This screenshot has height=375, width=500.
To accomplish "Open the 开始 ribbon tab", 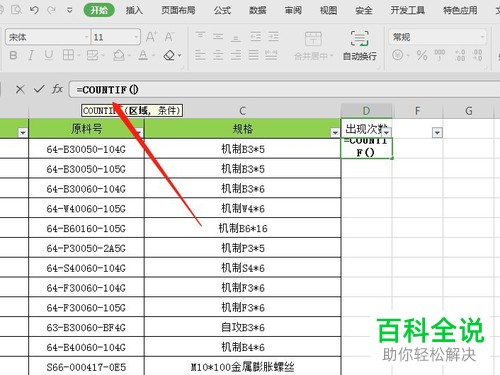I will click(99, 10).
